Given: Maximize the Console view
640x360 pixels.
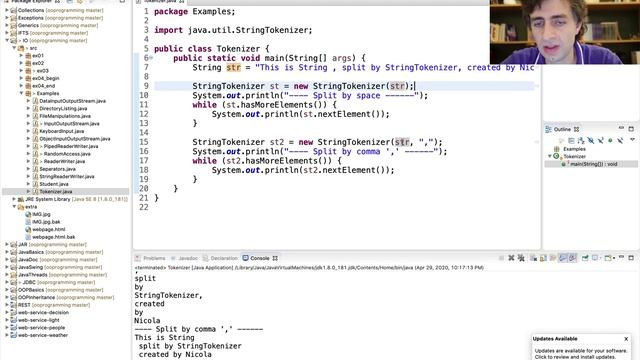Looking at the screenshot, I should tap(631, 258).
